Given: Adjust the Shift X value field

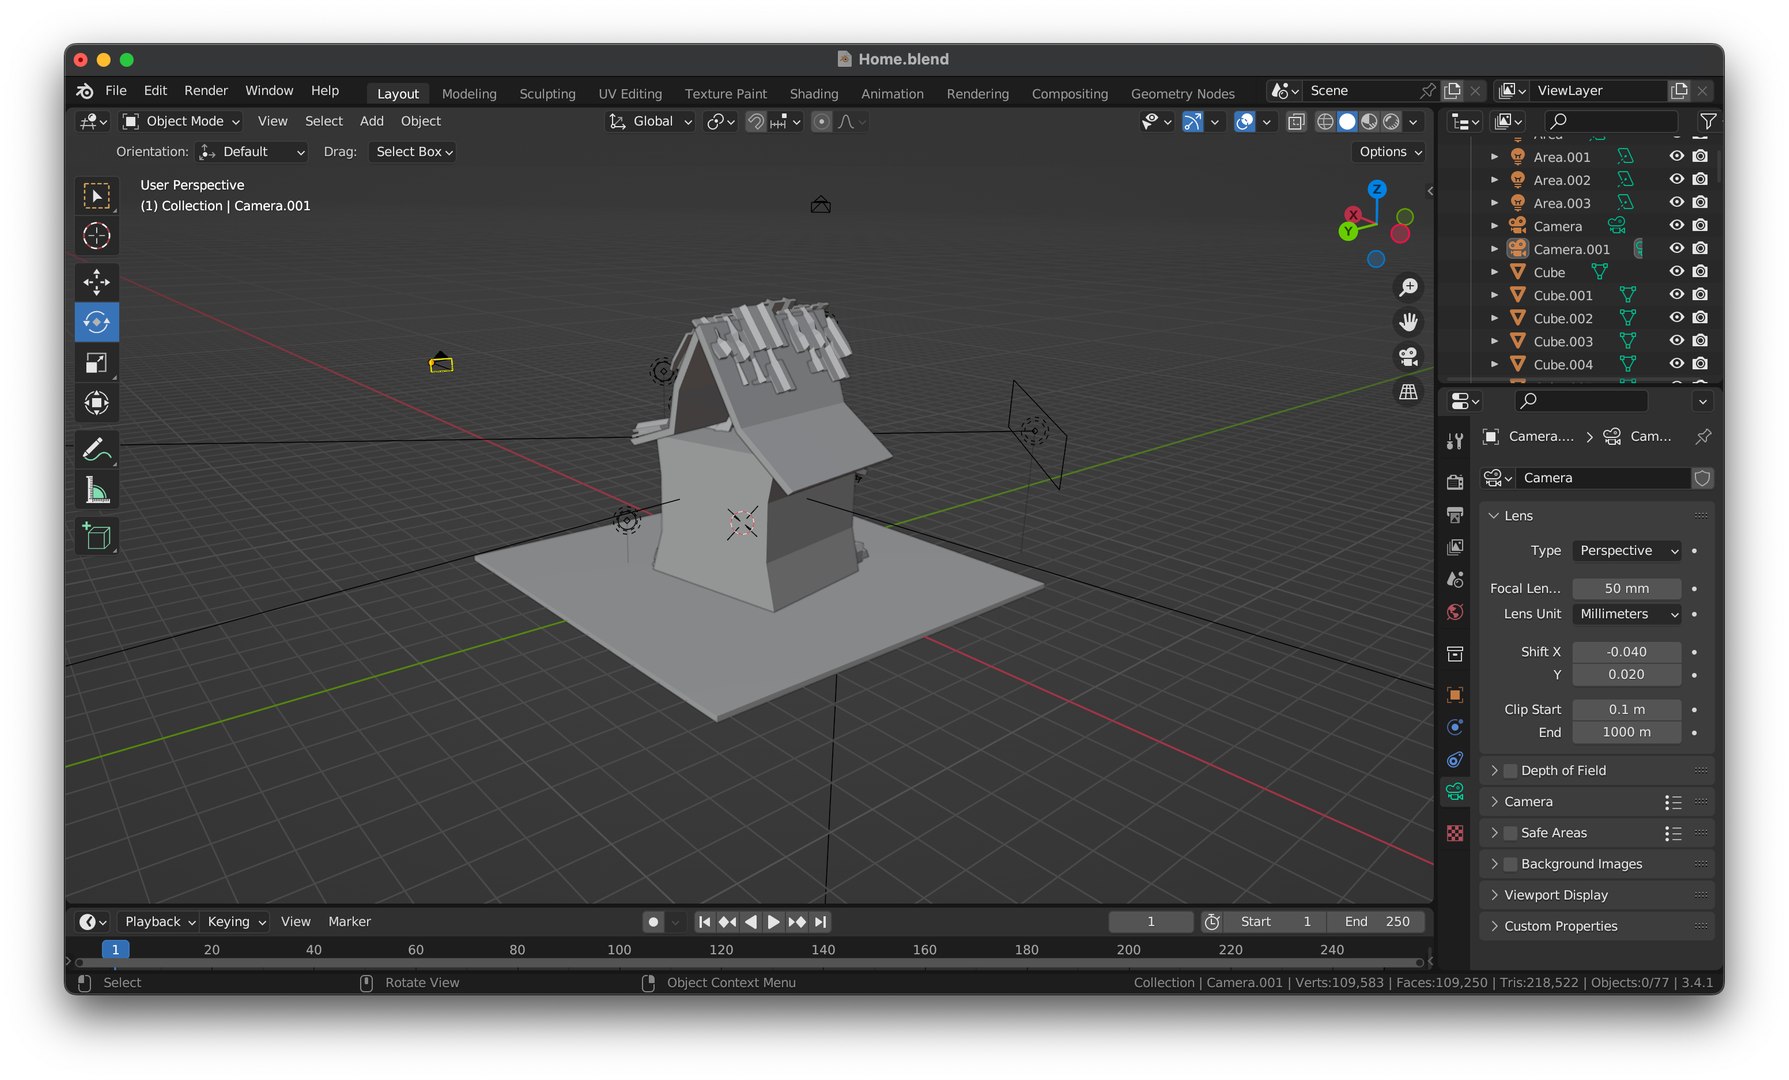Looking at the screenshot, I should click(x=1627, y=652).
